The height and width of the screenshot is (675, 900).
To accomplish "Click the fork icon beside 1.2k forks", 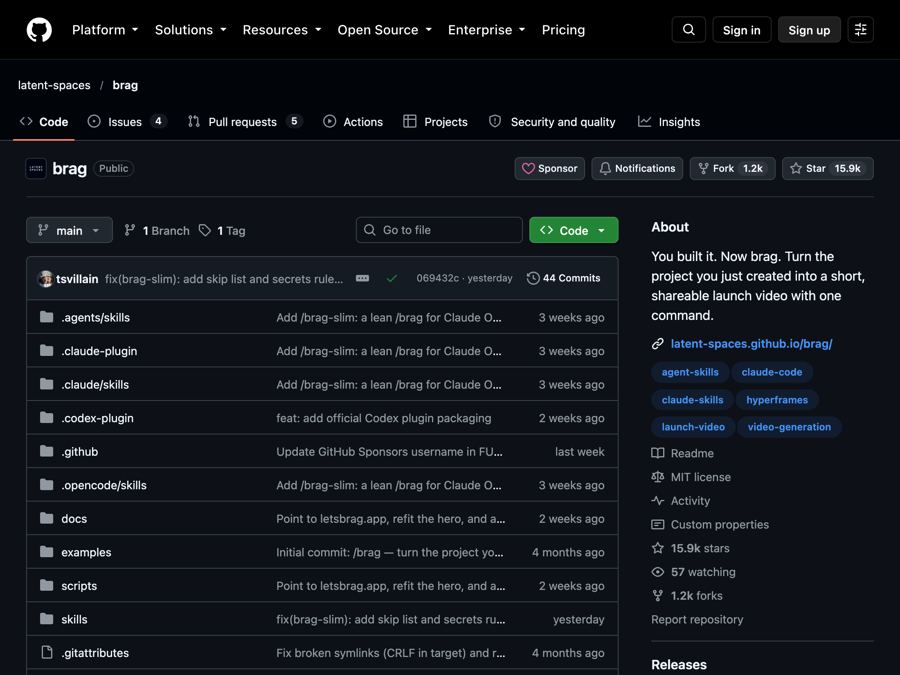I will (x=658, y=596).
